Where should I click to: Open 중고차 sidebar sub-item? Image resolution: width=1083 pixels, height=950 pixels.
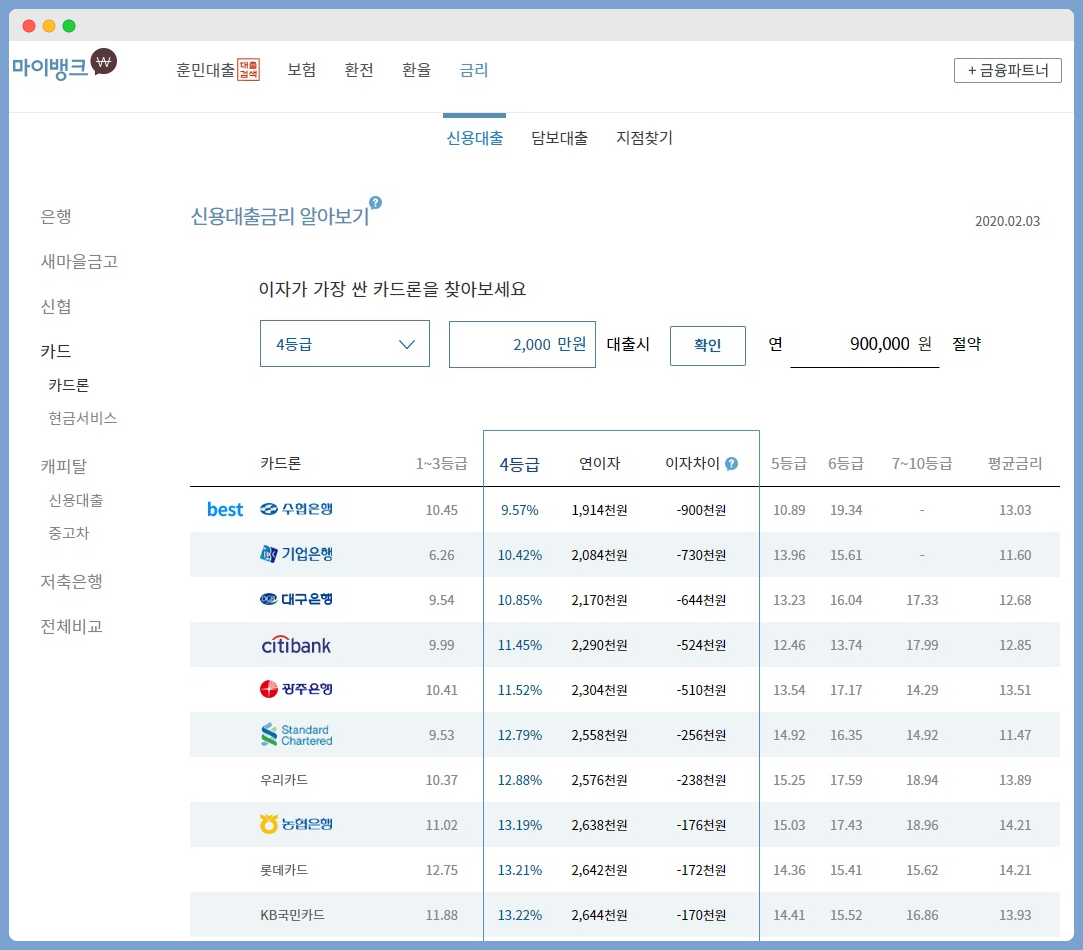click(68, 533)
